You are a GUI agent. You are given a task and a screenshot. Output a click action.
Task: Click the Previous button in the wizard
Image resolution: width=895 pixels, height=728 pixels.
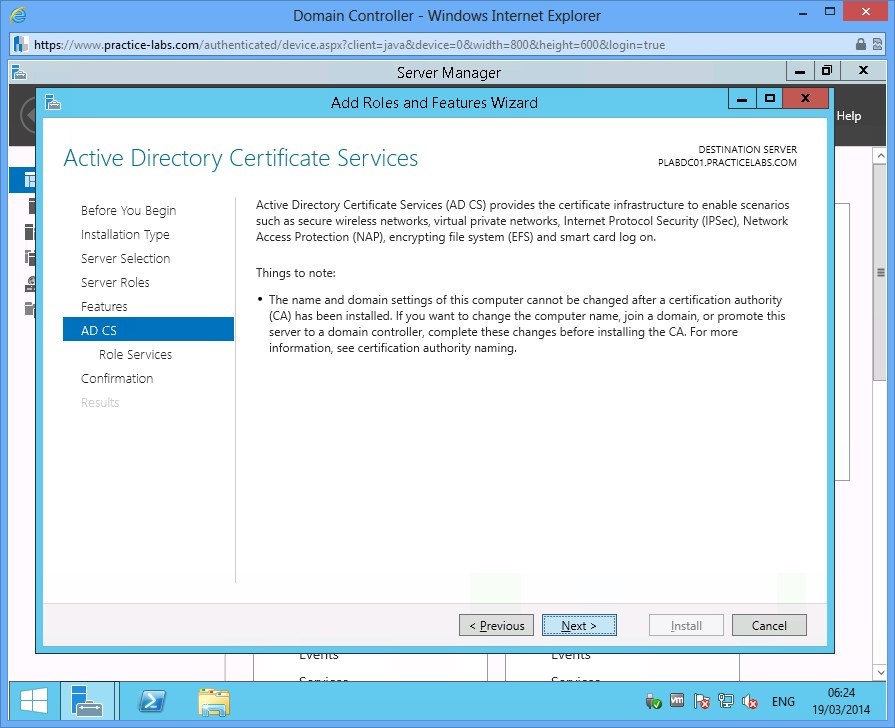coord(496,625)
